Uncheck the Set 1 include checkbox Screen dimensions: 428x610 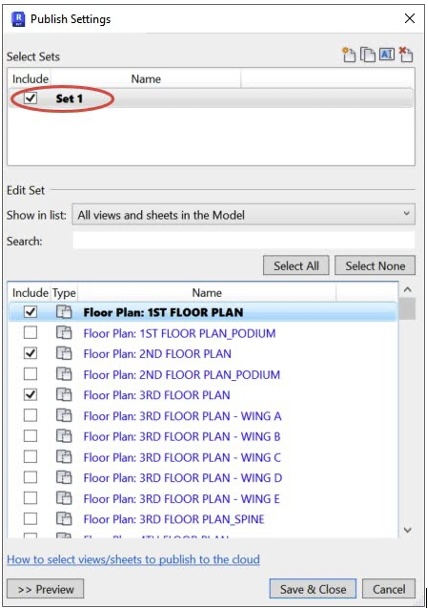click(30, 98)
